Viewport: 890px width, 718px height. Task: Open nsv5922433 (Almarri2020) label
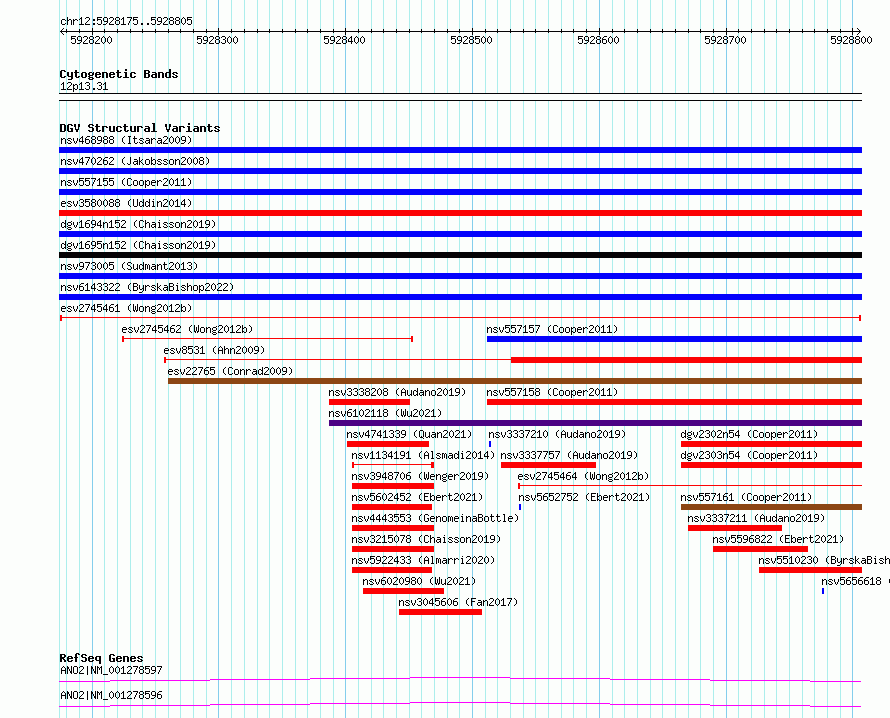(423, 560)
